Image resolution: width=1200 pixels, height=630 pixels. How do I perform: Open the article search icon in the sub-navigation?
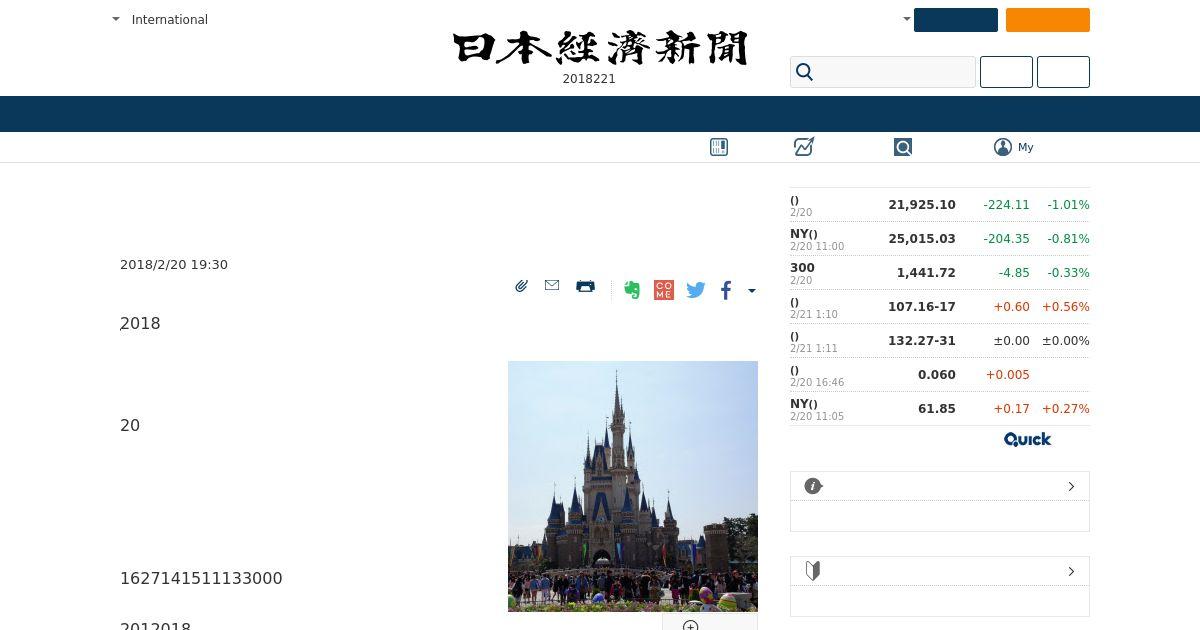[903, 147]
